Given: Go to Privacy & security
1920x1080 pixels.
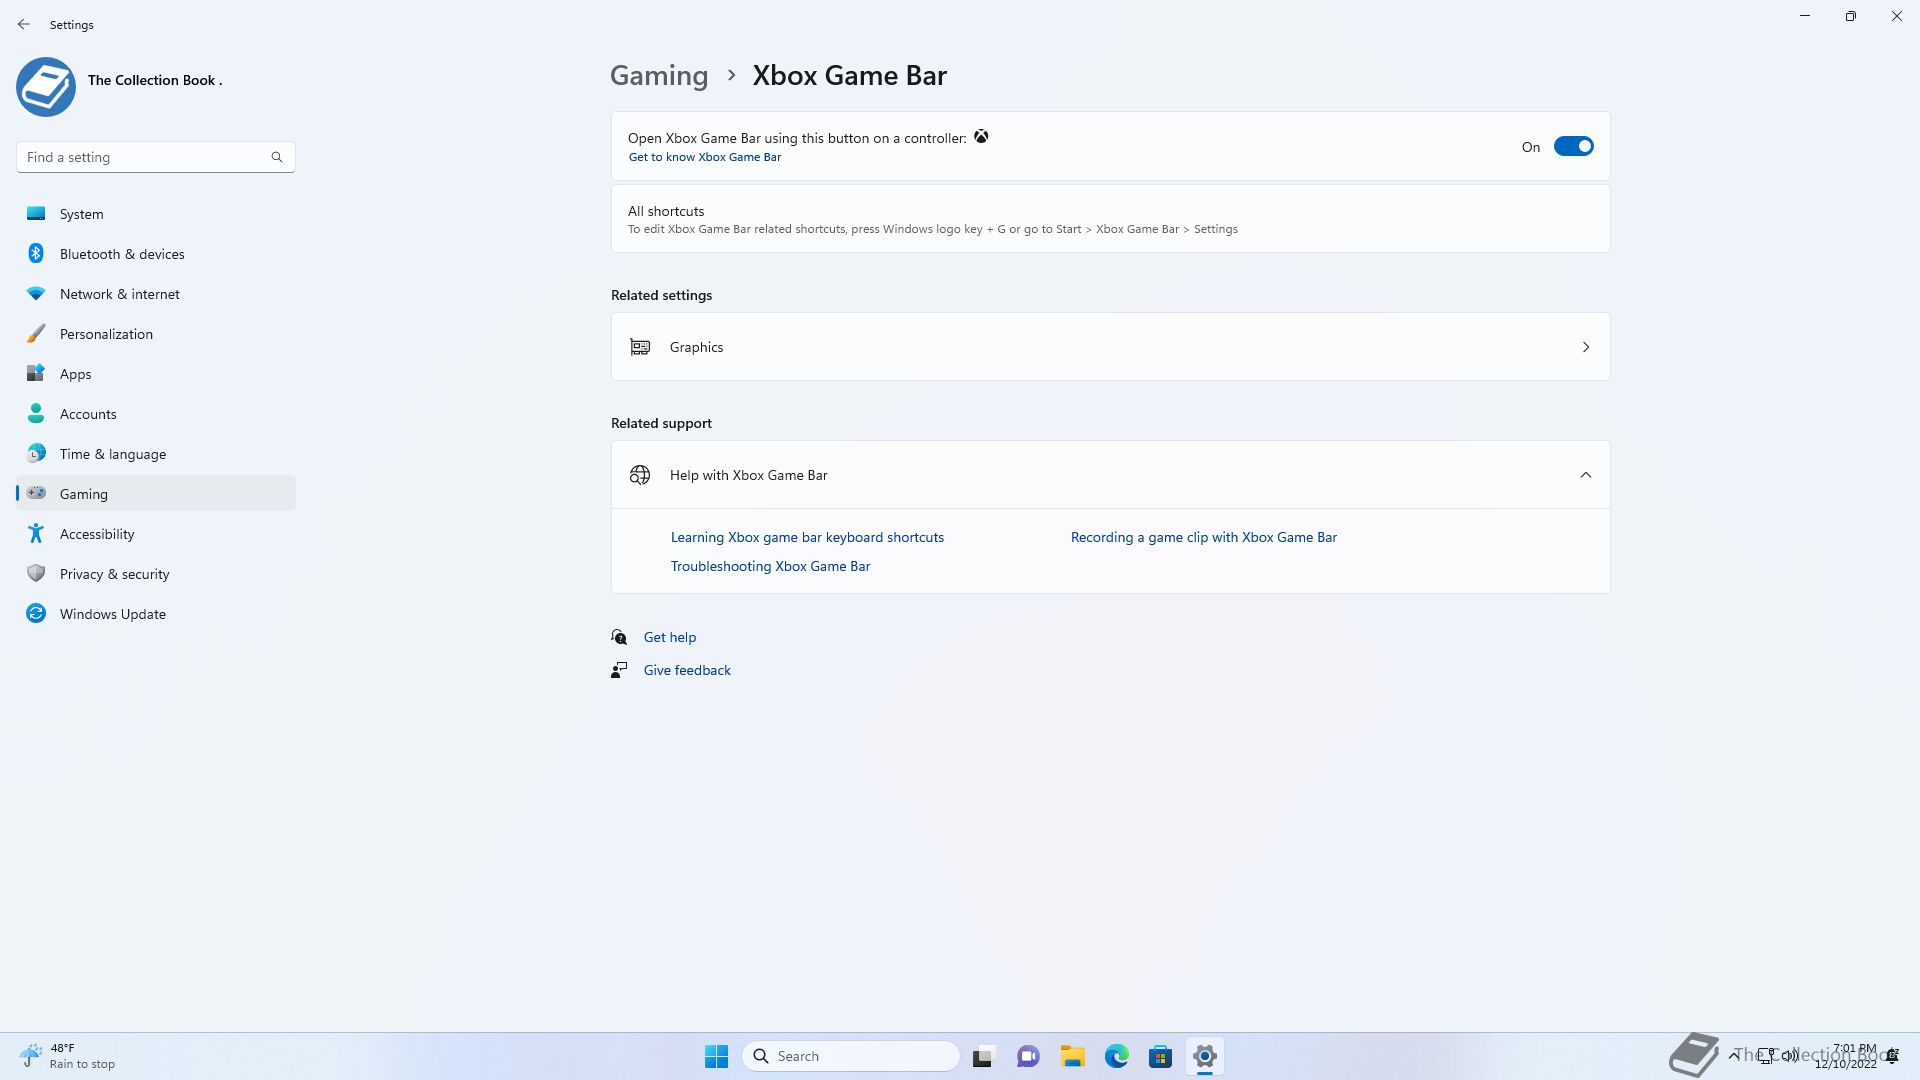Looking at the screenshot, I should [x=156, y=574].
